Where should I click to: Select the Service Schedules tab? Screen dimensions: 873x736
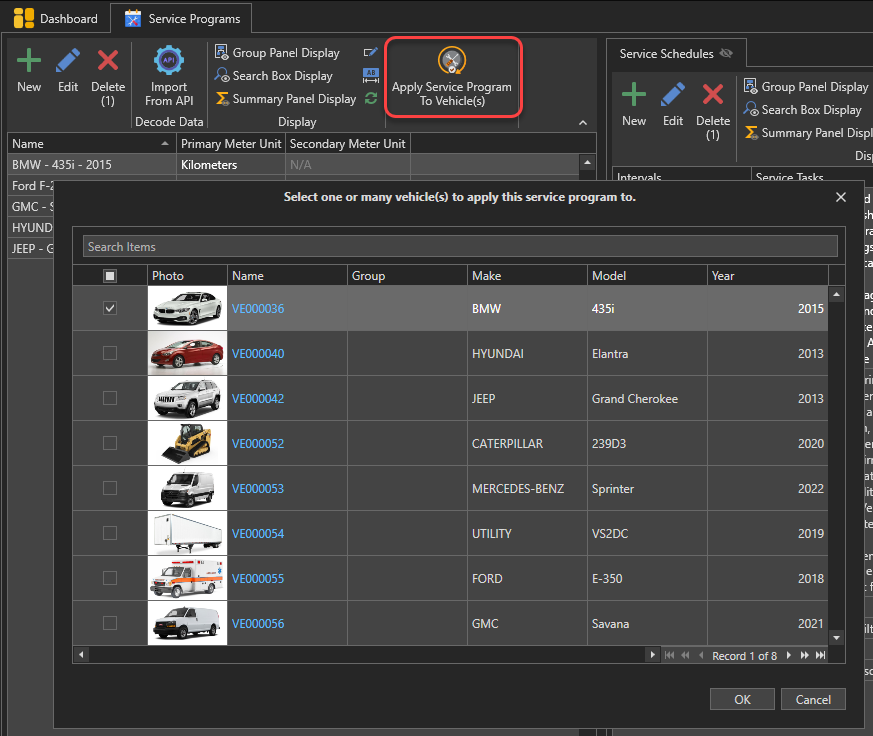tap(667, 54)
